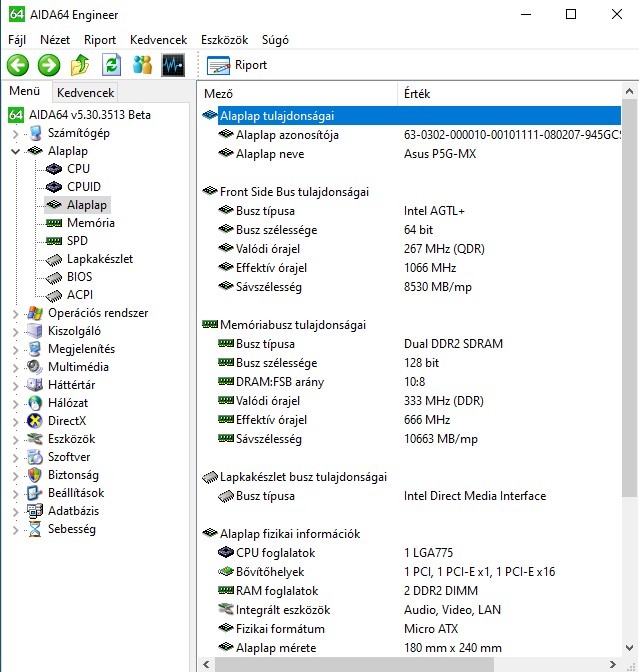Switch to the Menü tab

pos(24,91)
